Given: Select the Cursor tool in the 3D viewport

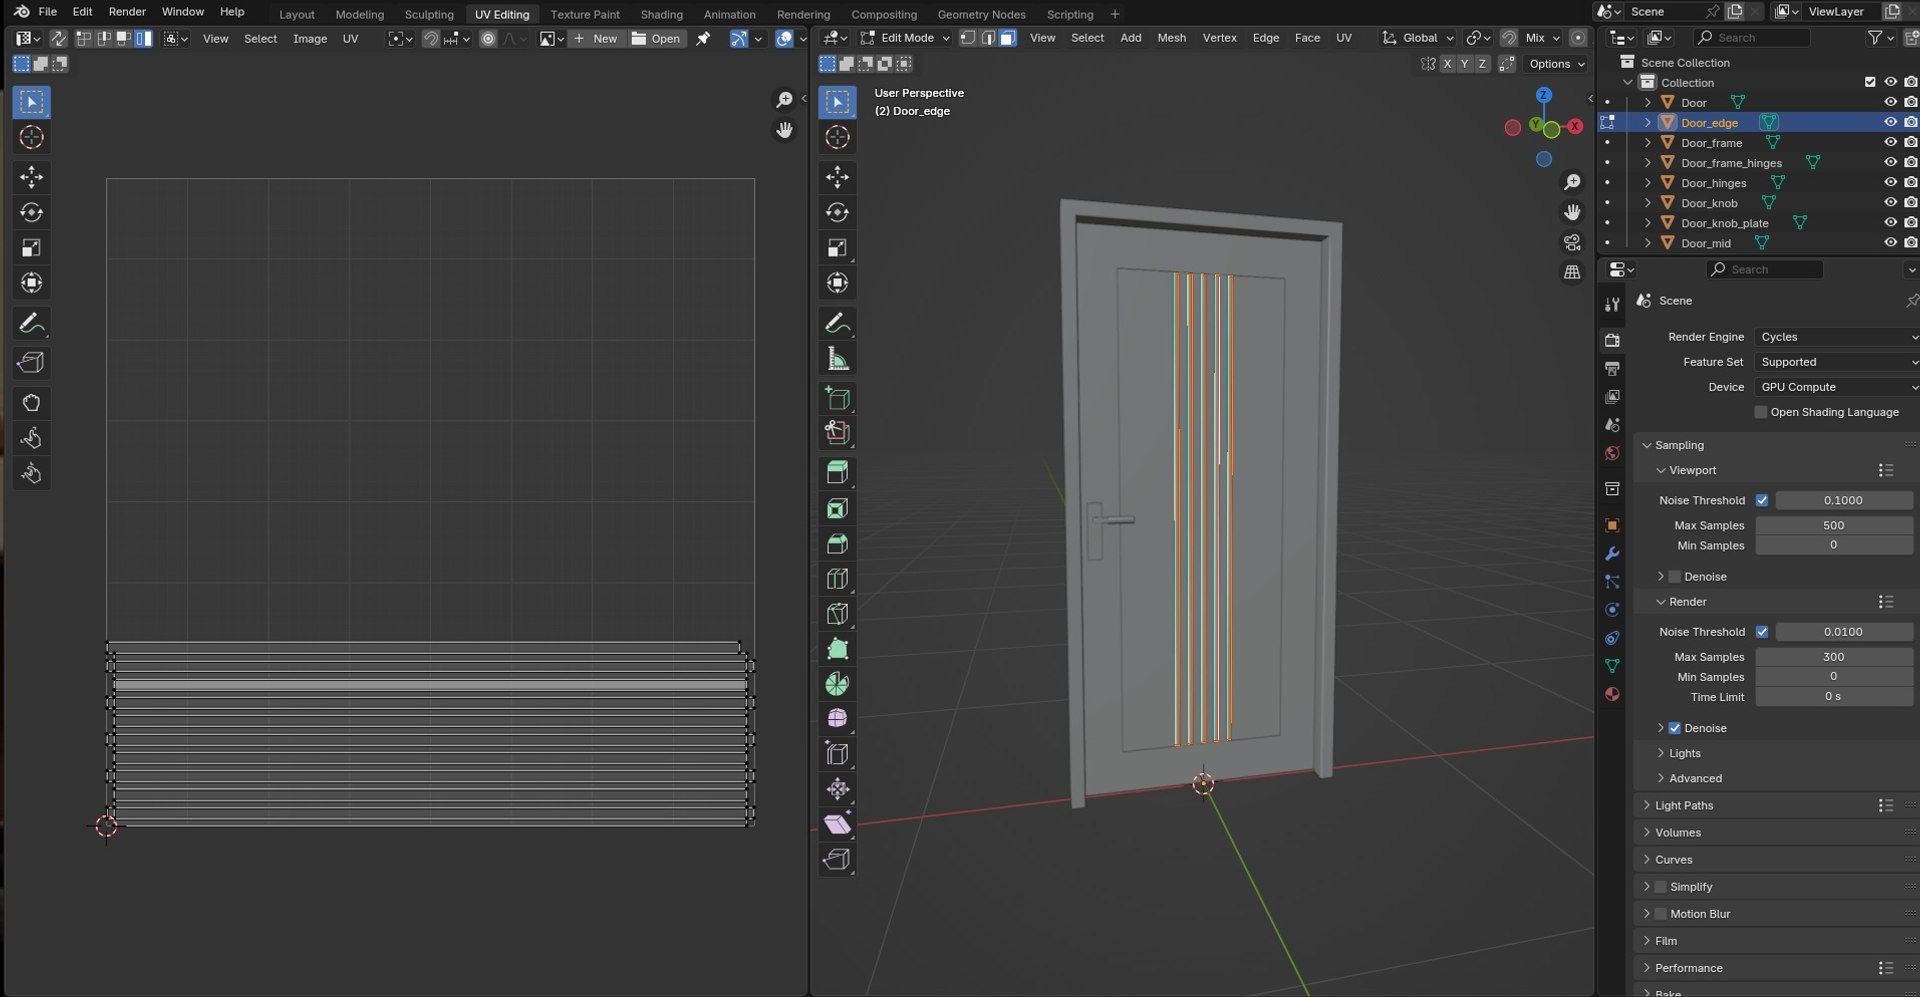Looking at the screenshot, I should [837, 137].
